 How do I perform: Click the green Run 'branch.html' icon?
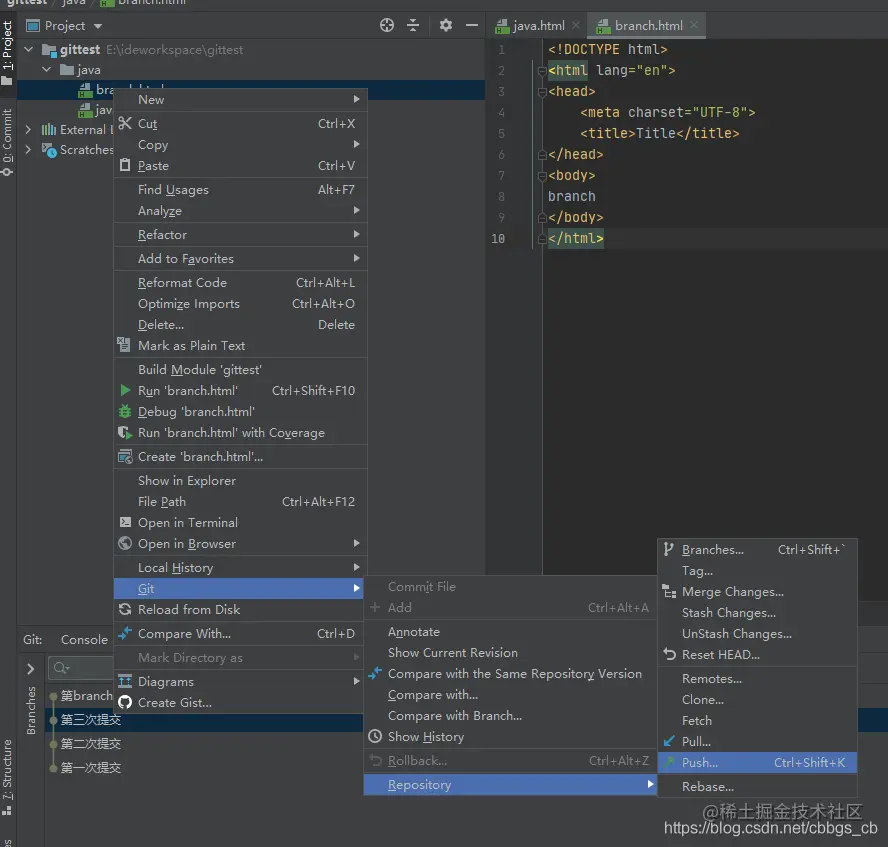pyautogui.click(x=125, y=390)
